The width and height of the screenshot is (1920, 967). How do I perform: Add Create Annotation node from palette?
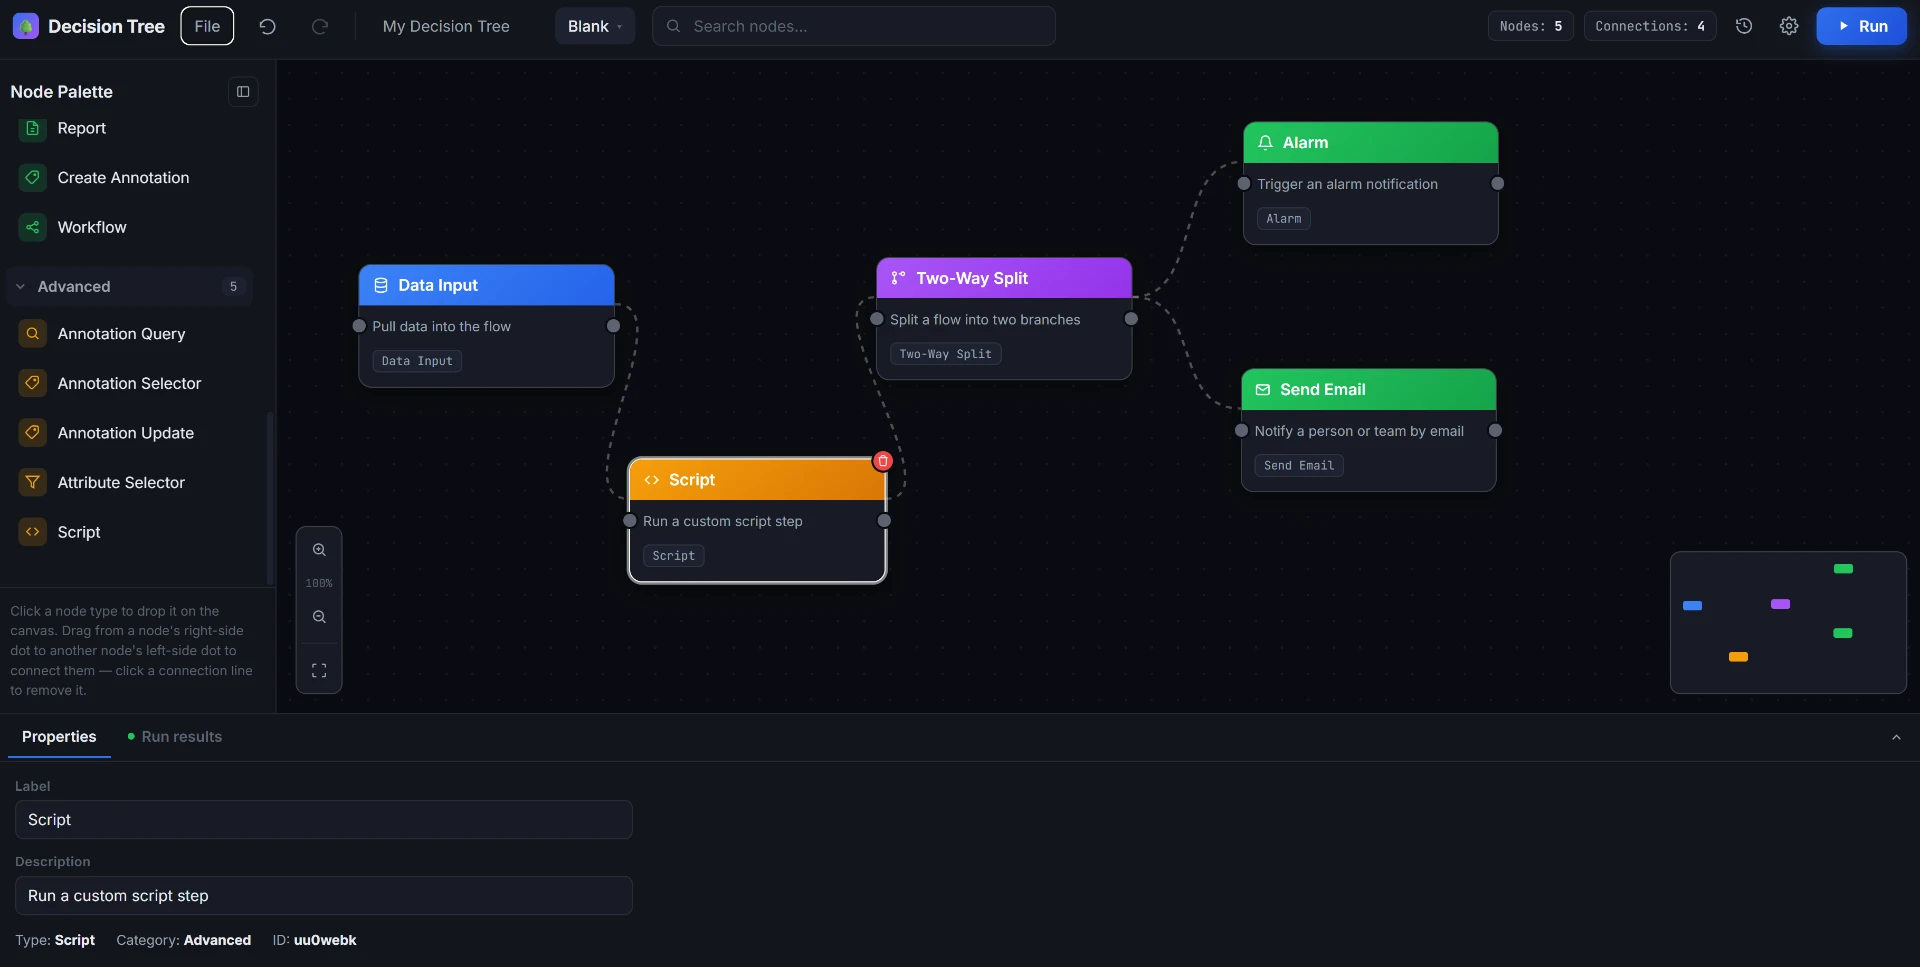(x=130, y=177)
